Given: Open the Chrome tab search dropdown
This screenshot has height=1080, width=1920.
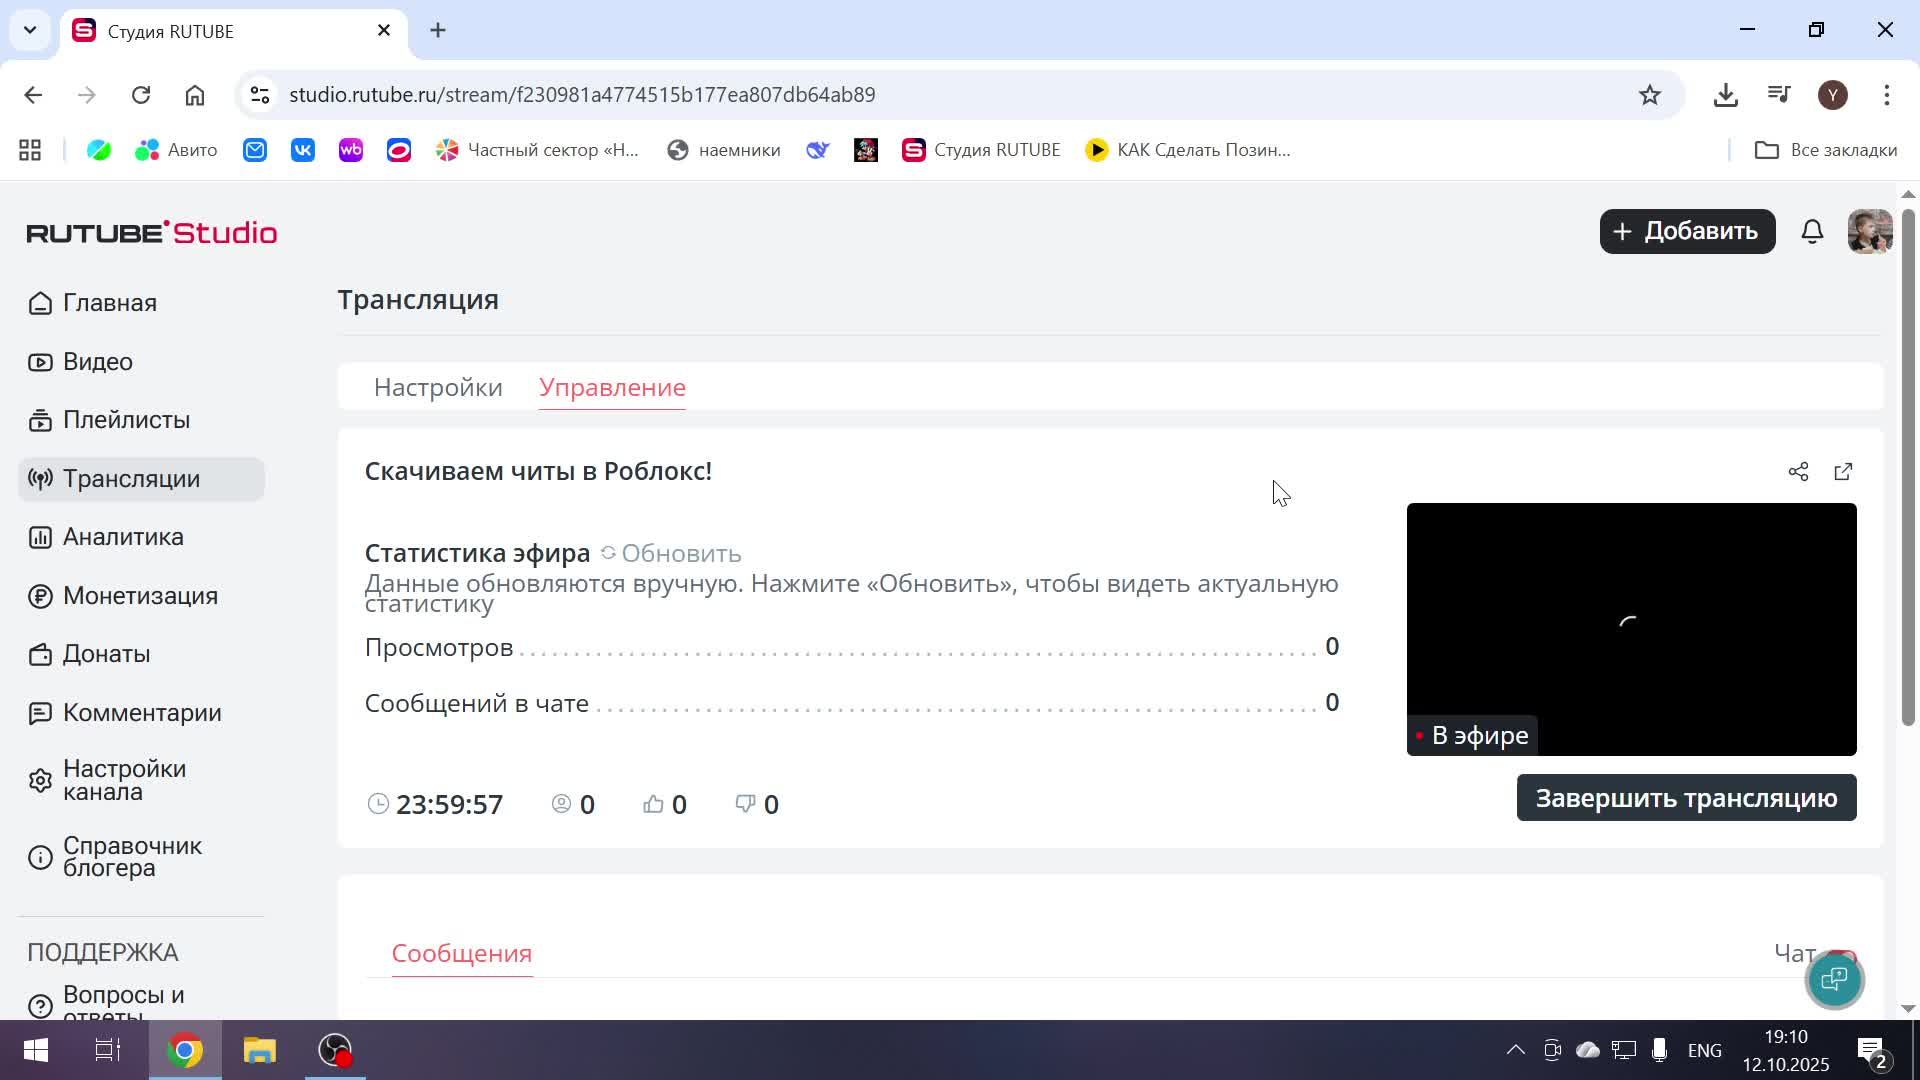Looking at the screenshot, I should [x=30, y=30].
